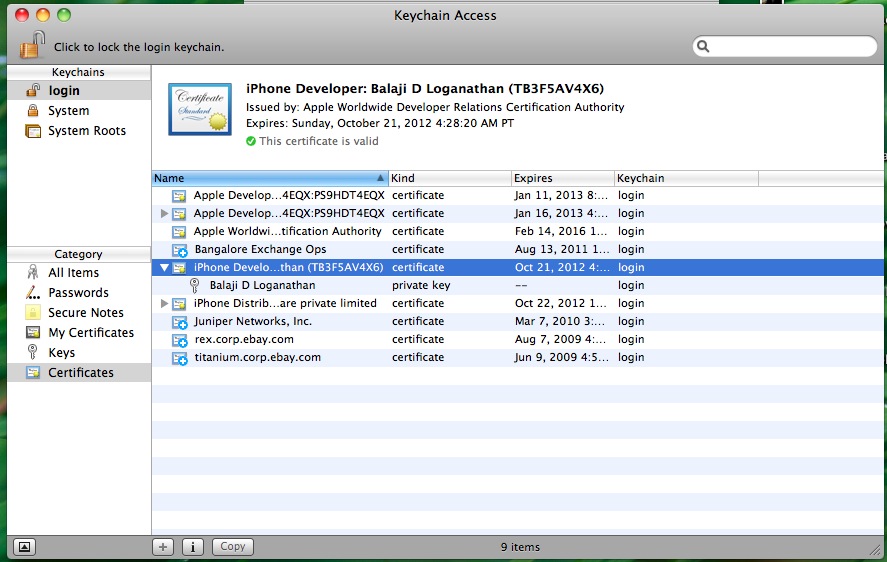Show the My Certificates category
This screenshot has height=562, width=887.
79,333
